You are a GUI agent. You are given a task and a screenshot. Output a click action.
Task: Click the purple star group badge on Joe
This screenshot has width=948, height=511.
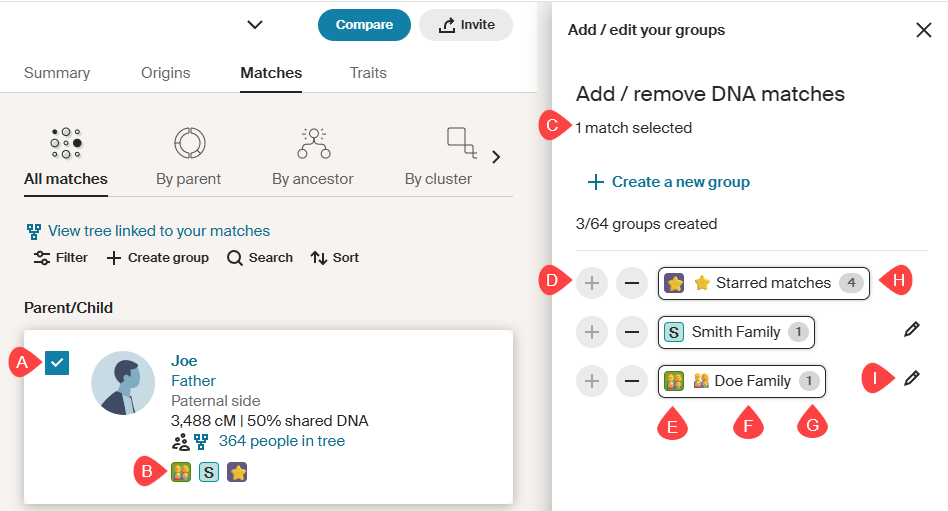237,472
